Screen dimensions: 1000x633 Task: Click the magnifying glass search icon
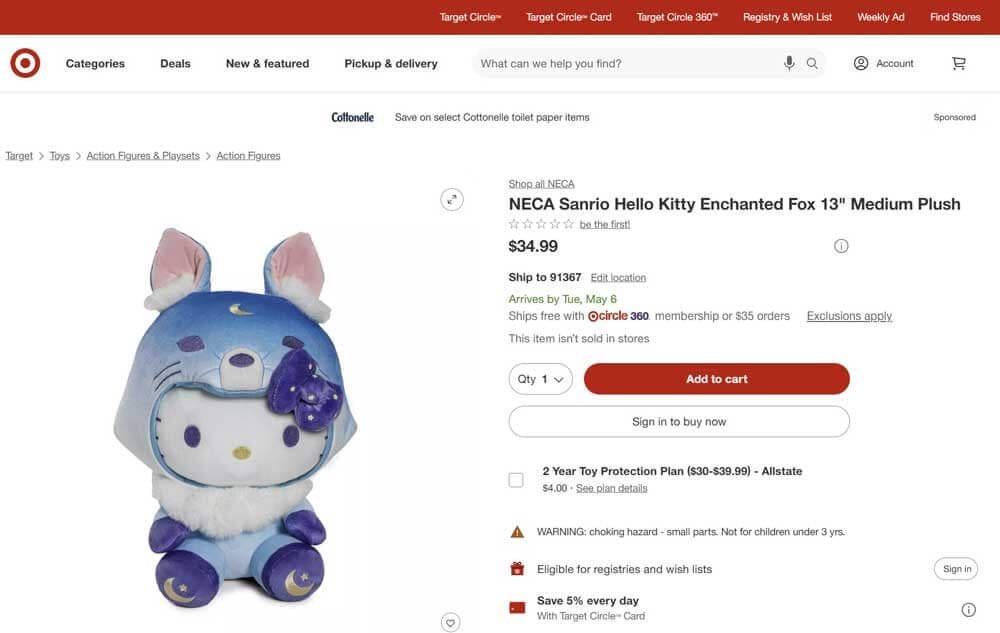(x=812, y=63)
